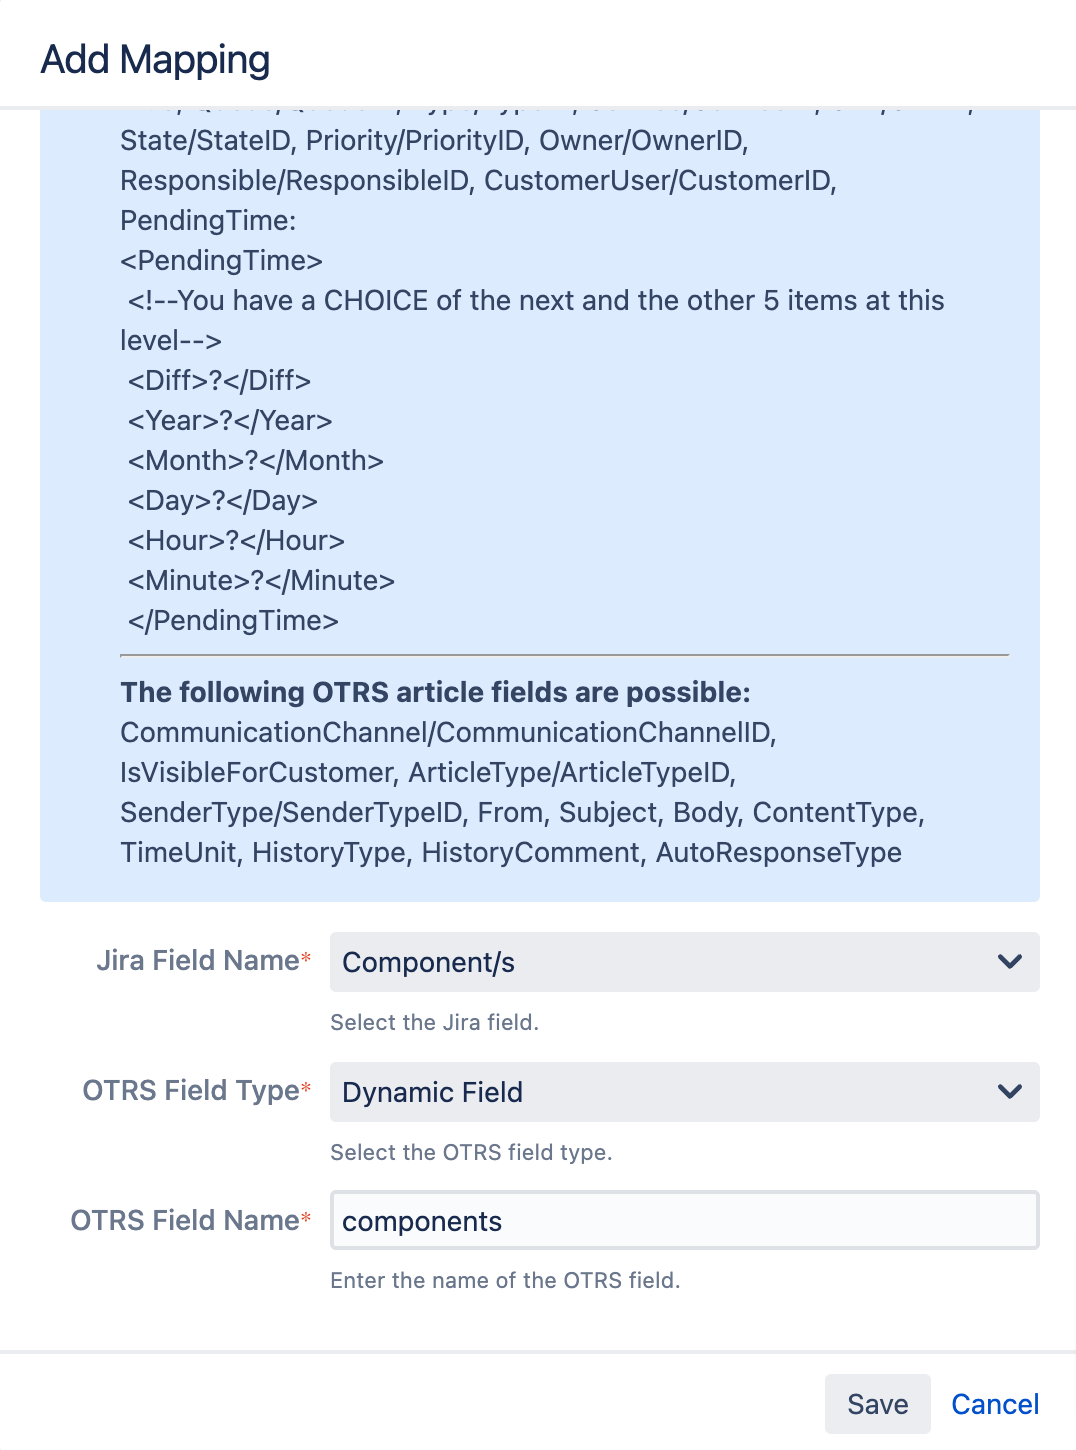
Task: Click the closing PendingTime tag
Action: tap(233, 621)
